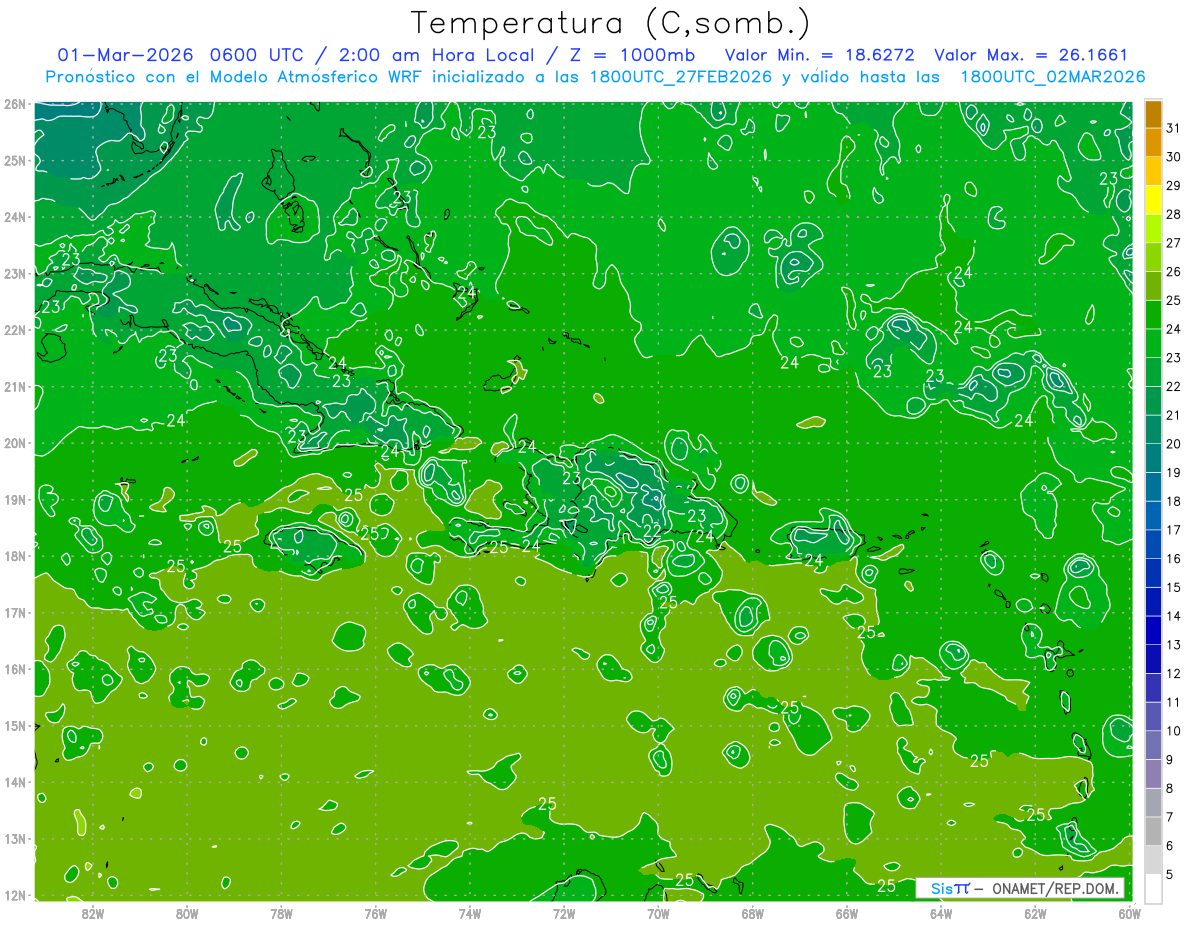Click the "20N" latitude axis label
This screenshot has width=1200, height=927.
[14, 443]
